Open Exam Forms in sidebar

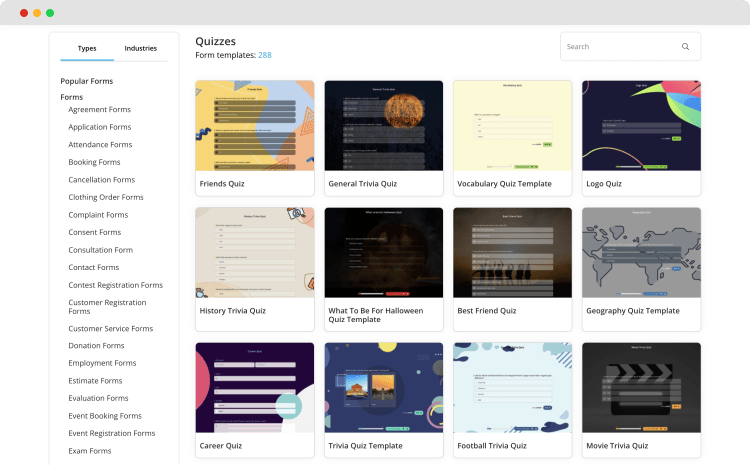click(89, 451)
